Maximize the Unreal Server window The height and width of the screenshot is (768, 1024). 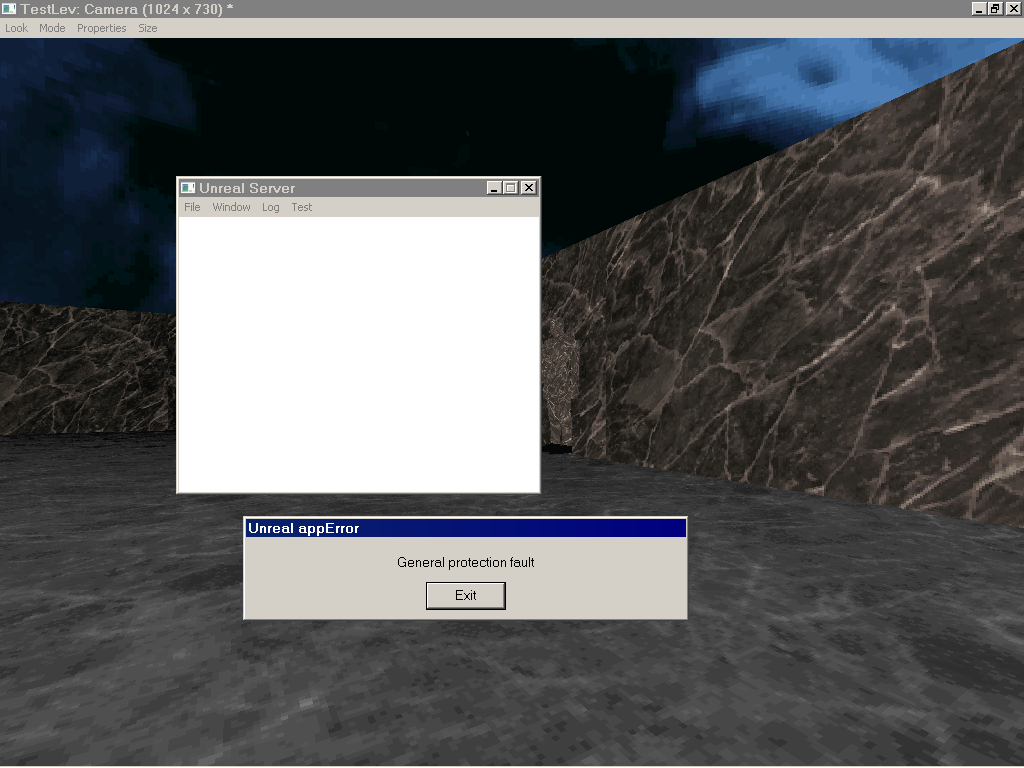511,188
